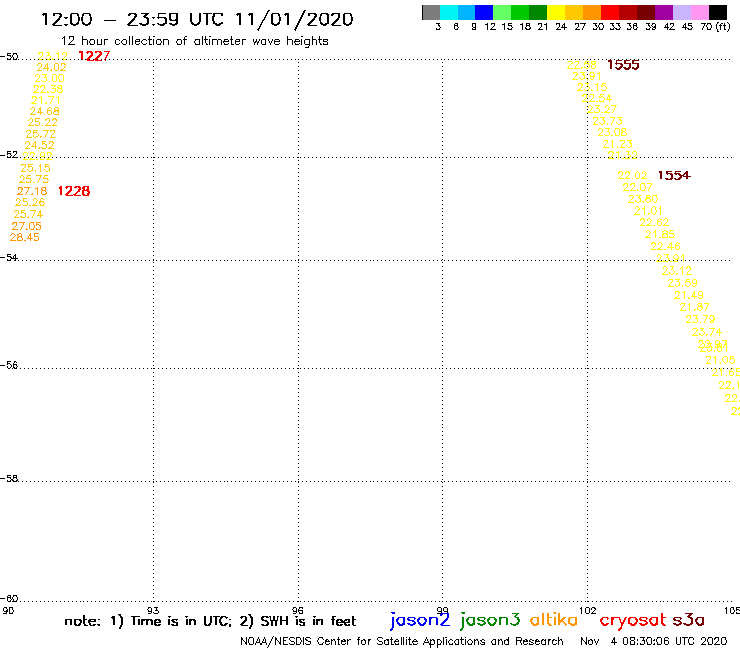
Task: Click wave height value 24.52
Action: [40, 145]
